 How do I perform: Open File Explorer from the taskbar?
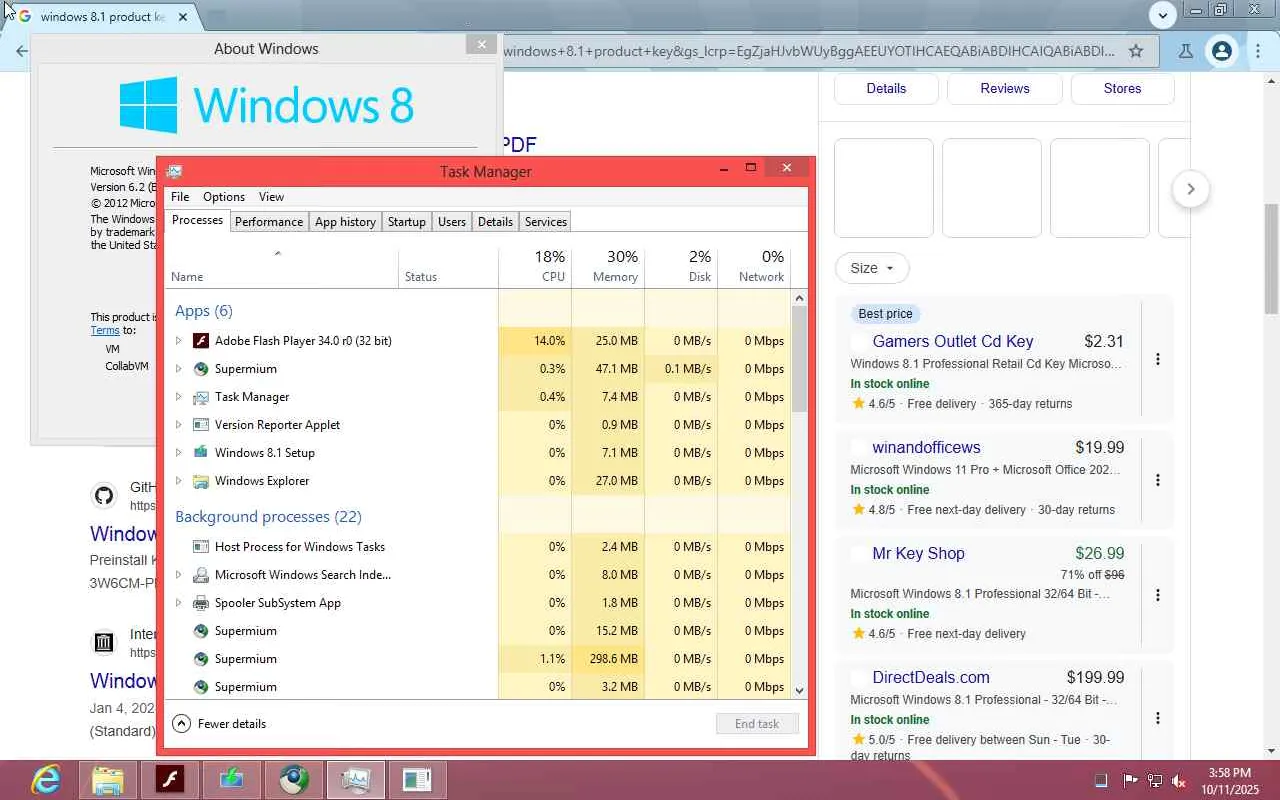click(x=108, y=780)
